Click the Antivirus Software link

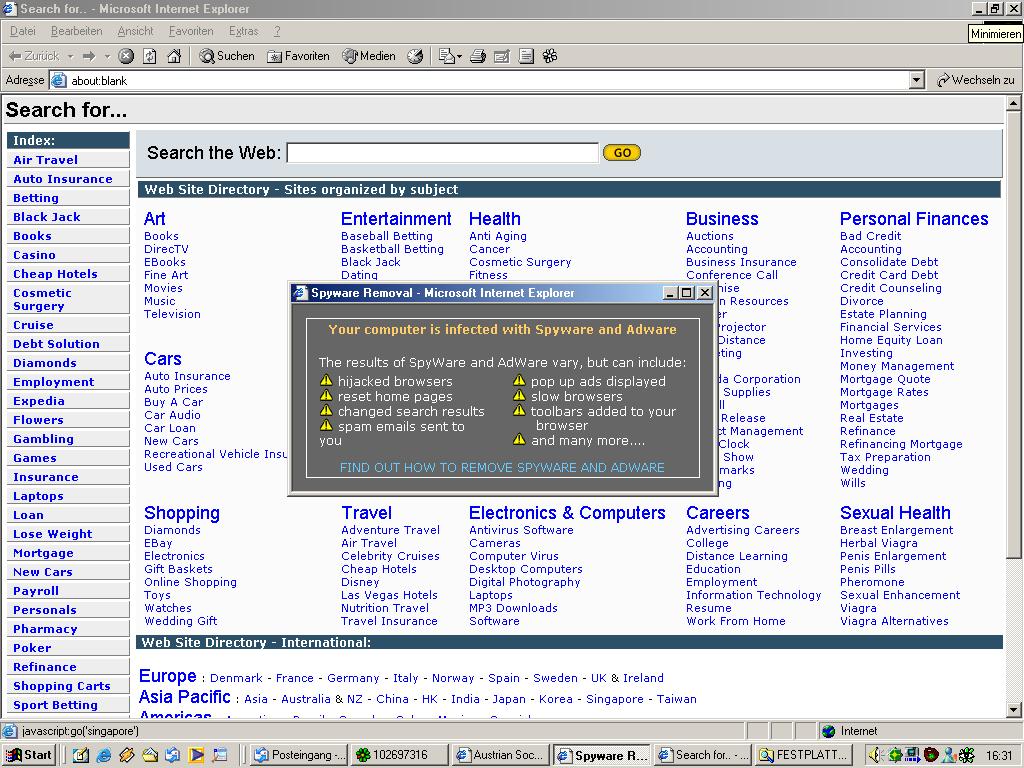click(521, 530)
